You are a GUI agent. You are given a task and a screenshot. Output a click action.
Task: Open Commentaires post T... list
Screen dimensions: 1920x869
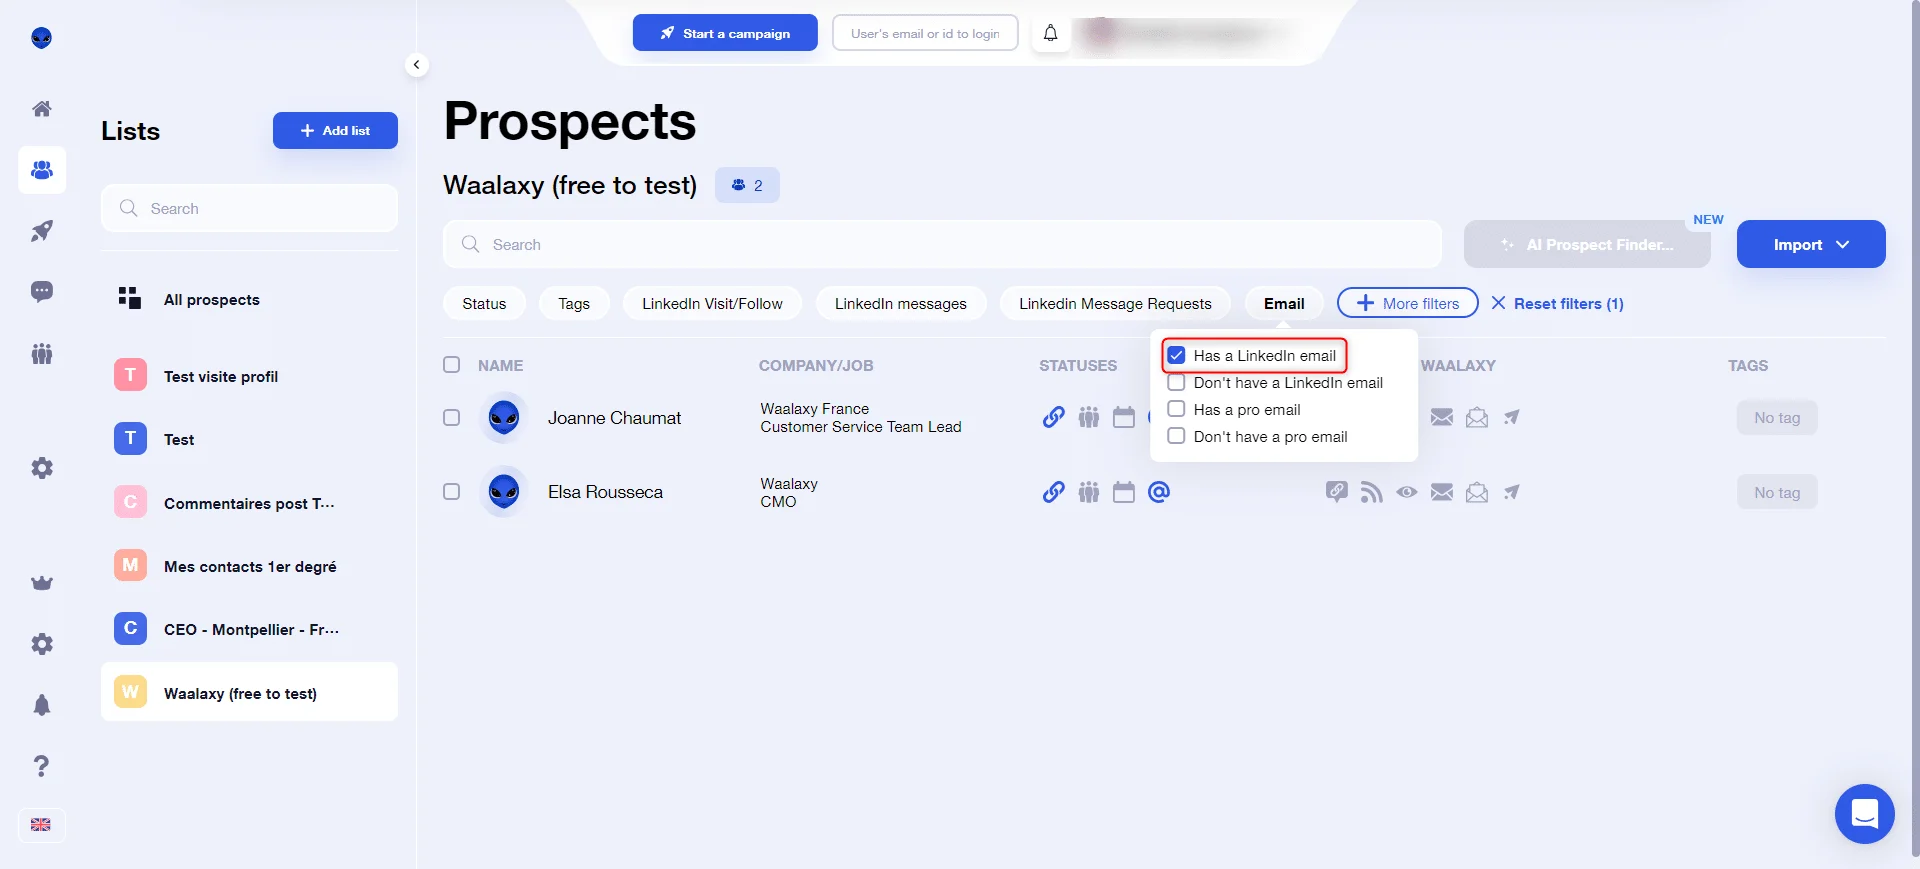click(249, 503)
